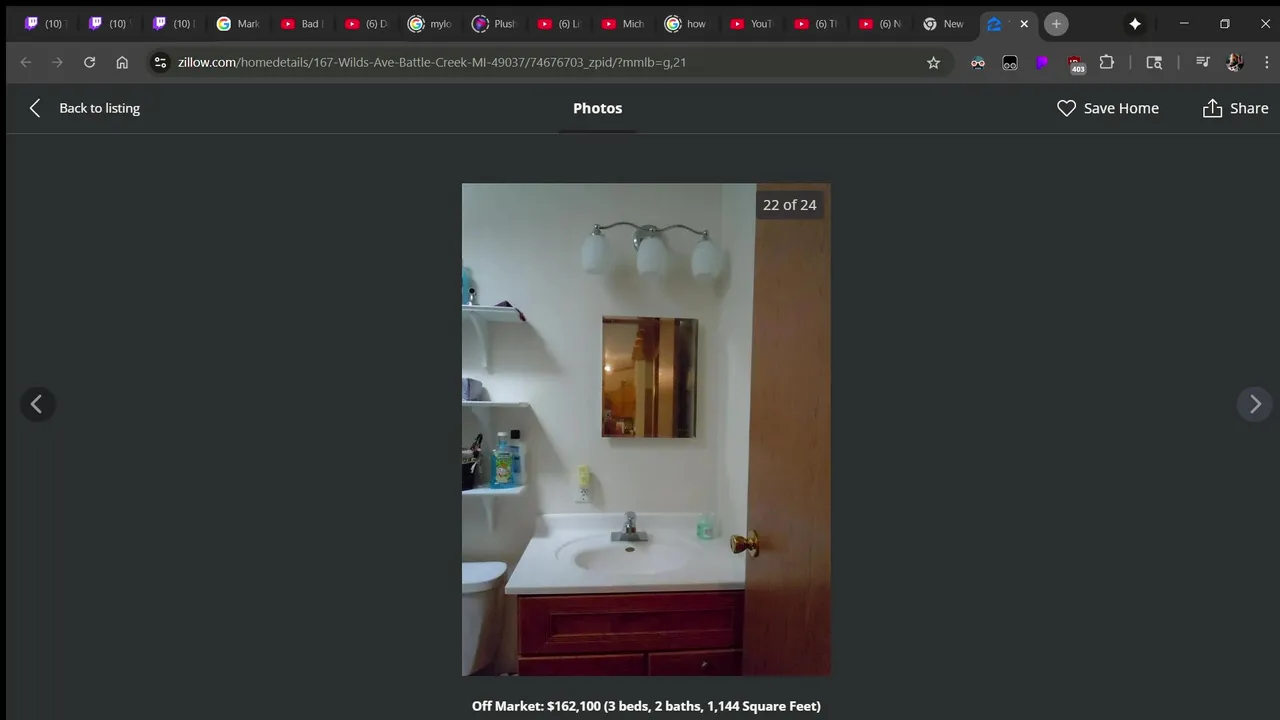
Task: Click the Save Home button label
Action: tap(1121, 108)
